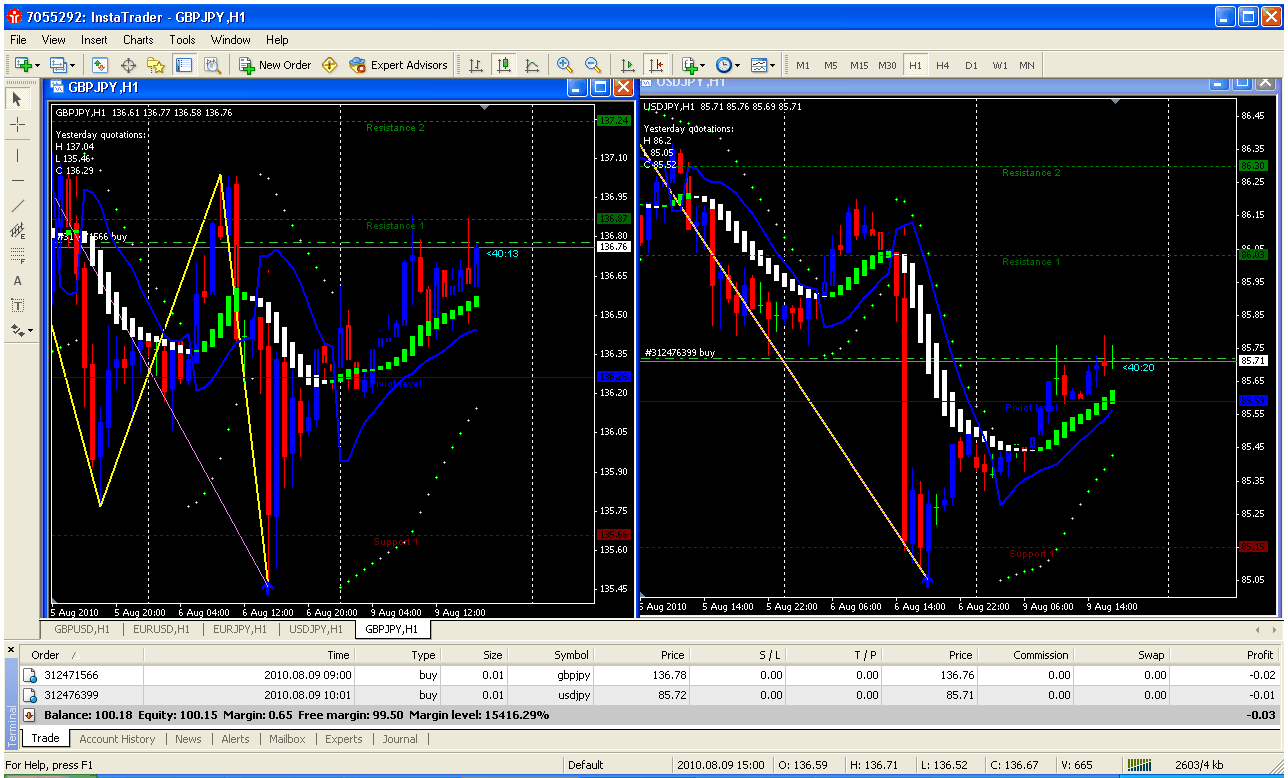Screen dimensions: 1288x778
Task: Toggle the Terminal window toolbar button
Action: click(x=184, y=65)
